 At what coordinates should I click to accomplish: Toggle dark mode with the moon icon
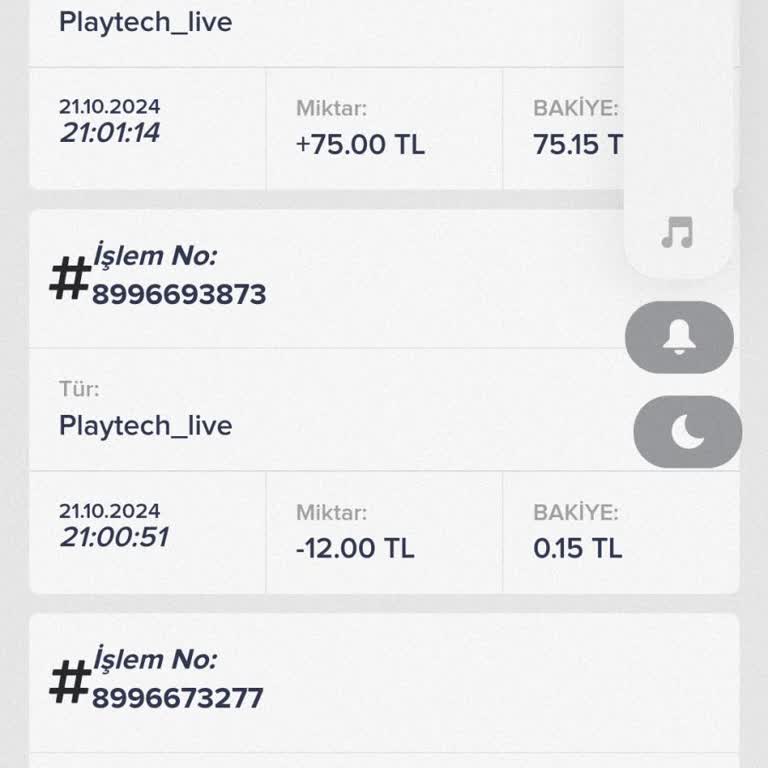688,432
